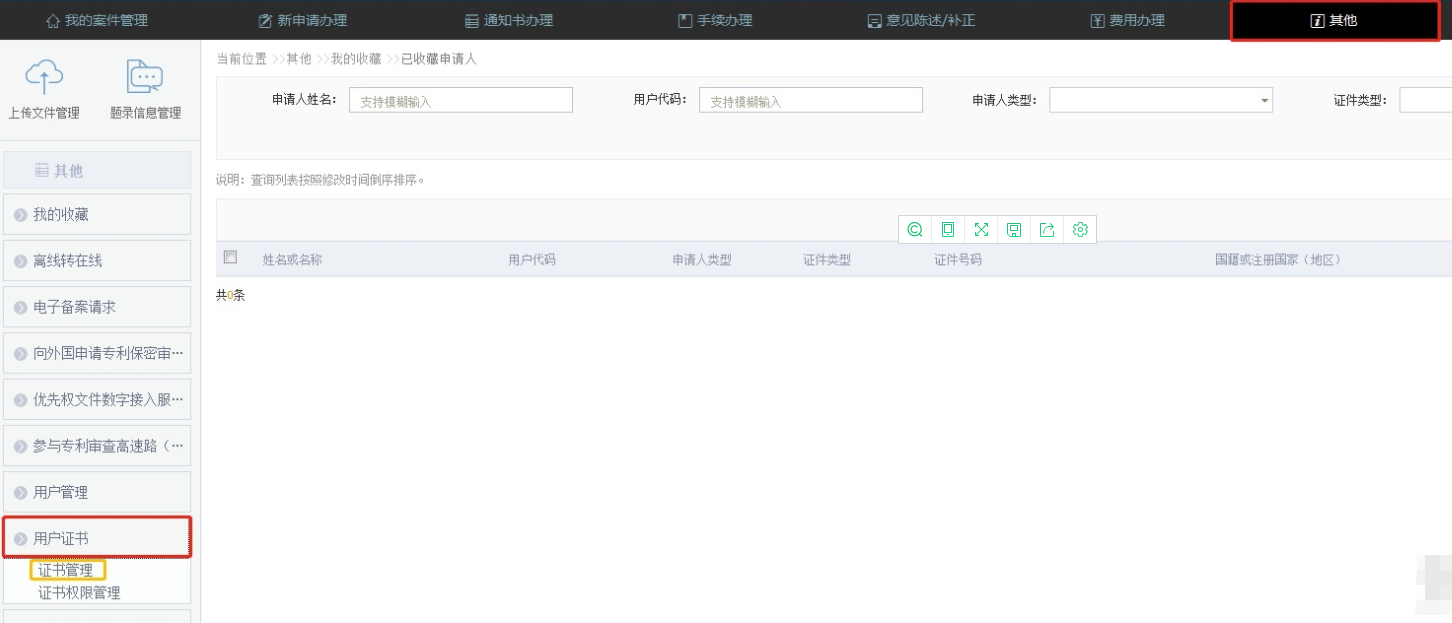Screen dimensions: 1452x623
Task: Go to 我的案件管理 tab
Action: coord(96,20)
